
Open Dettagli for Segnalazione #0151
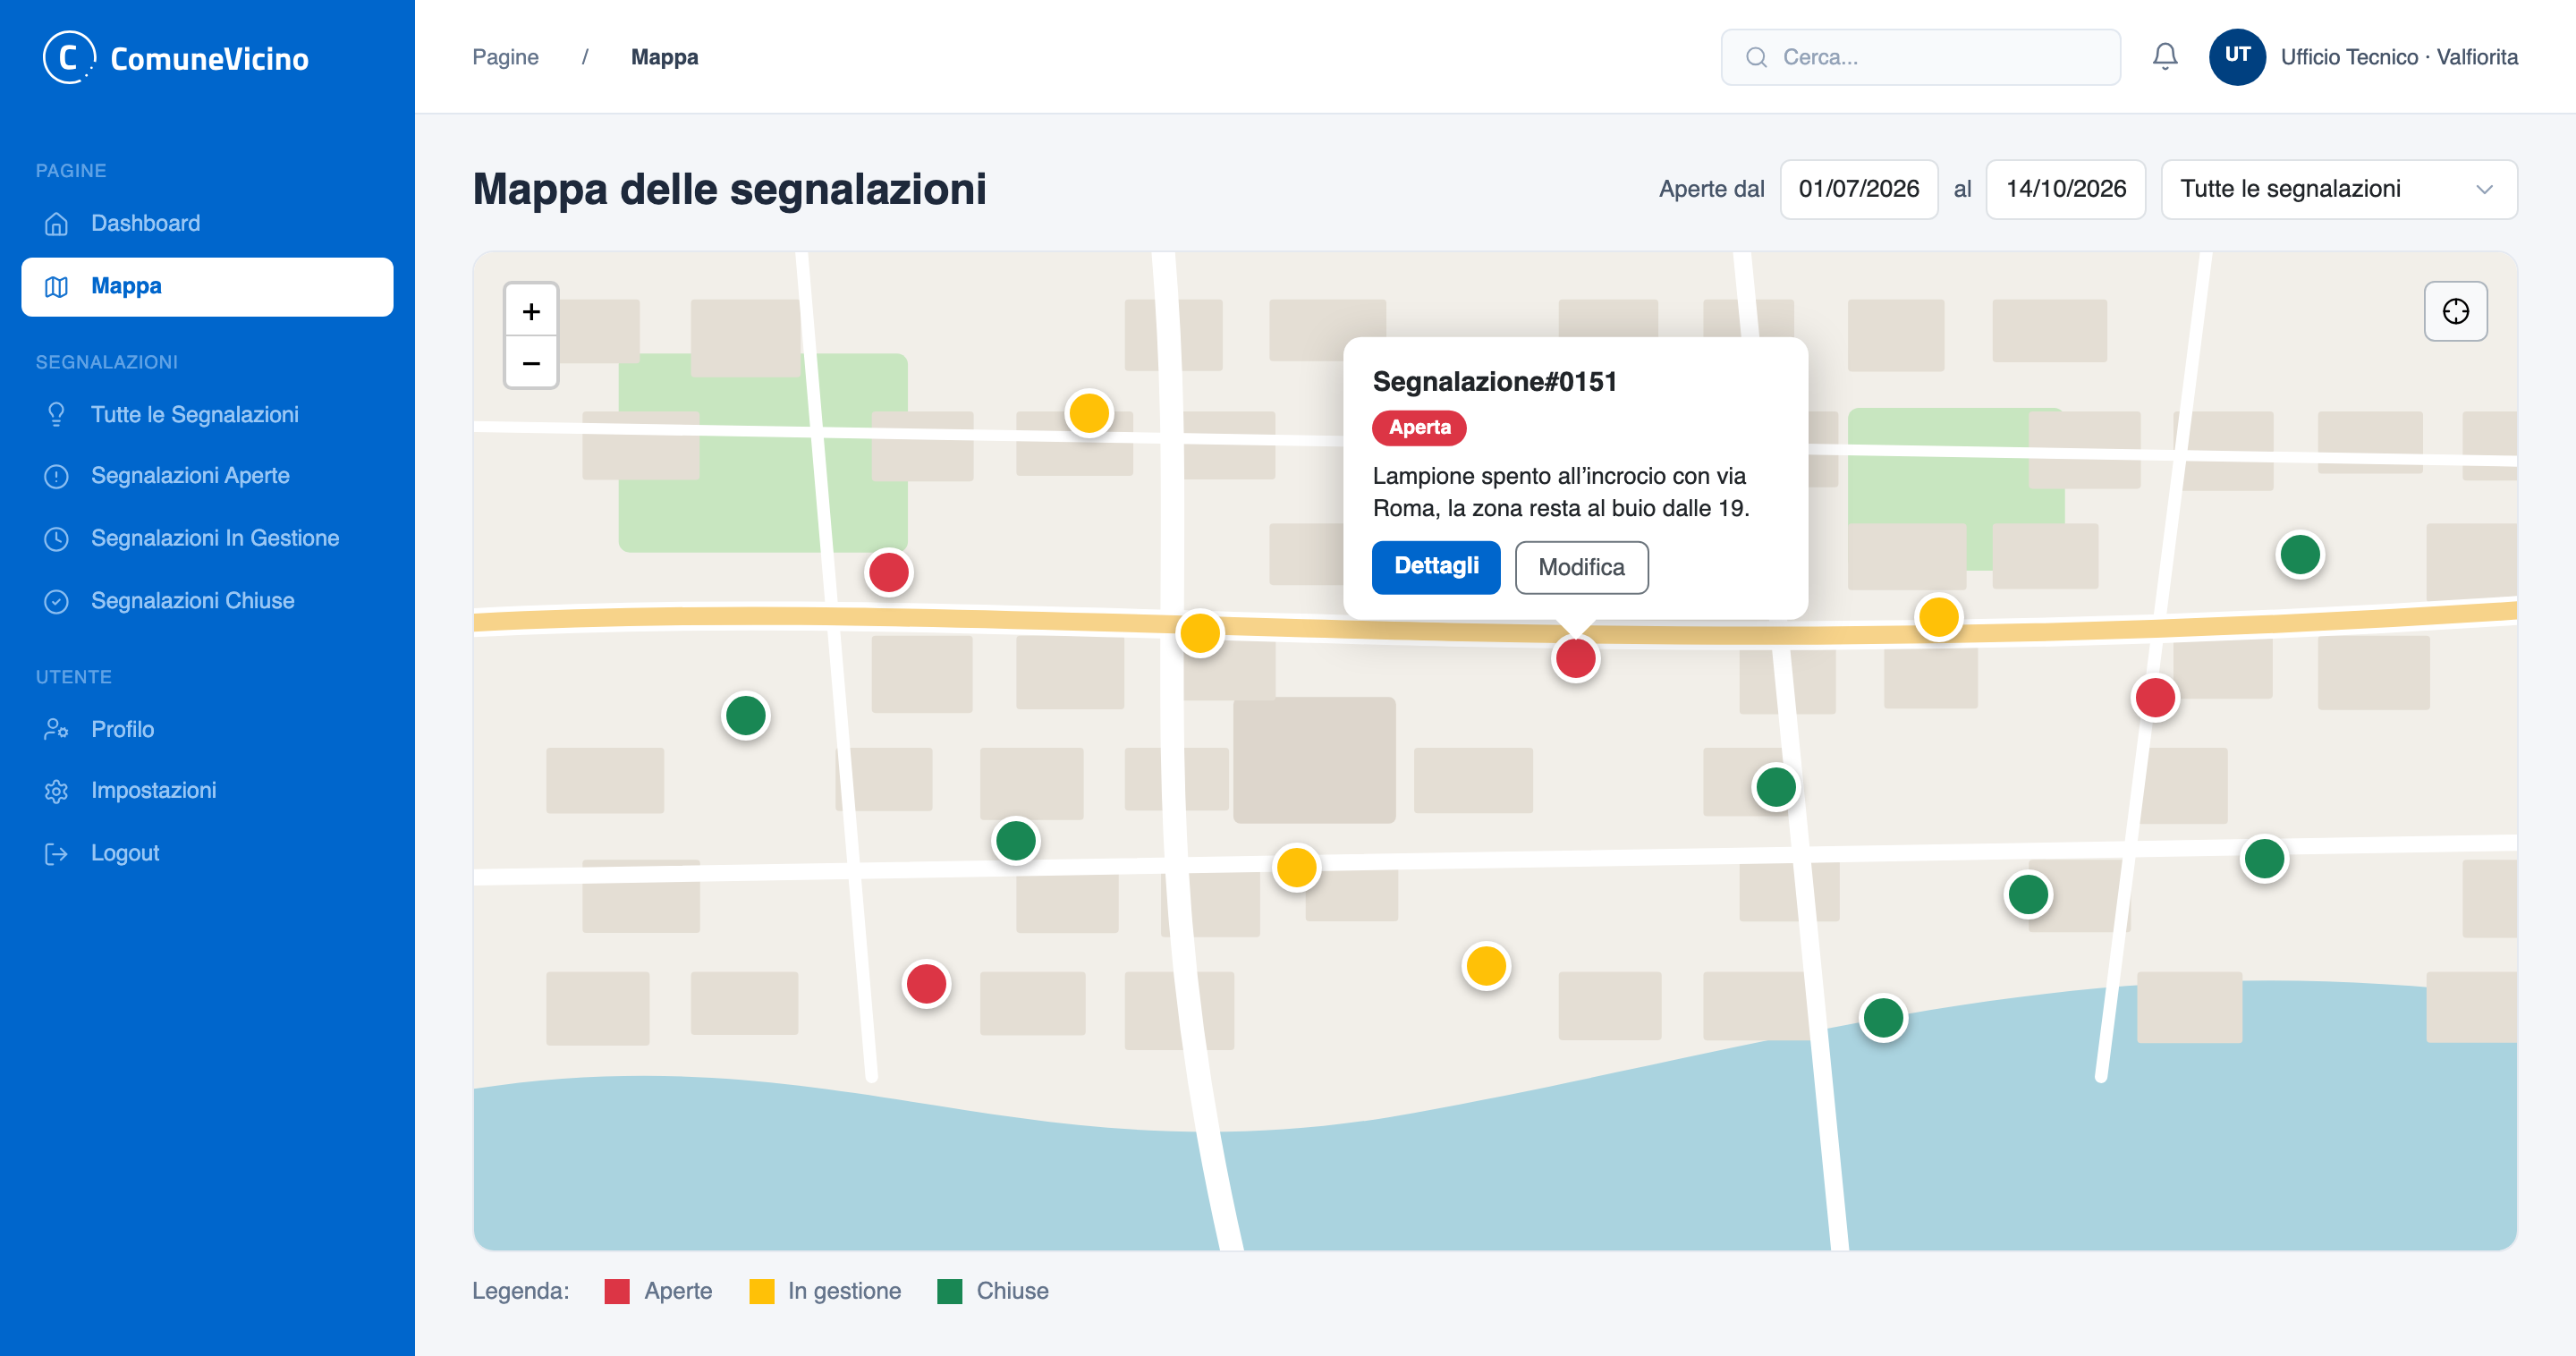click(1435, 567)
